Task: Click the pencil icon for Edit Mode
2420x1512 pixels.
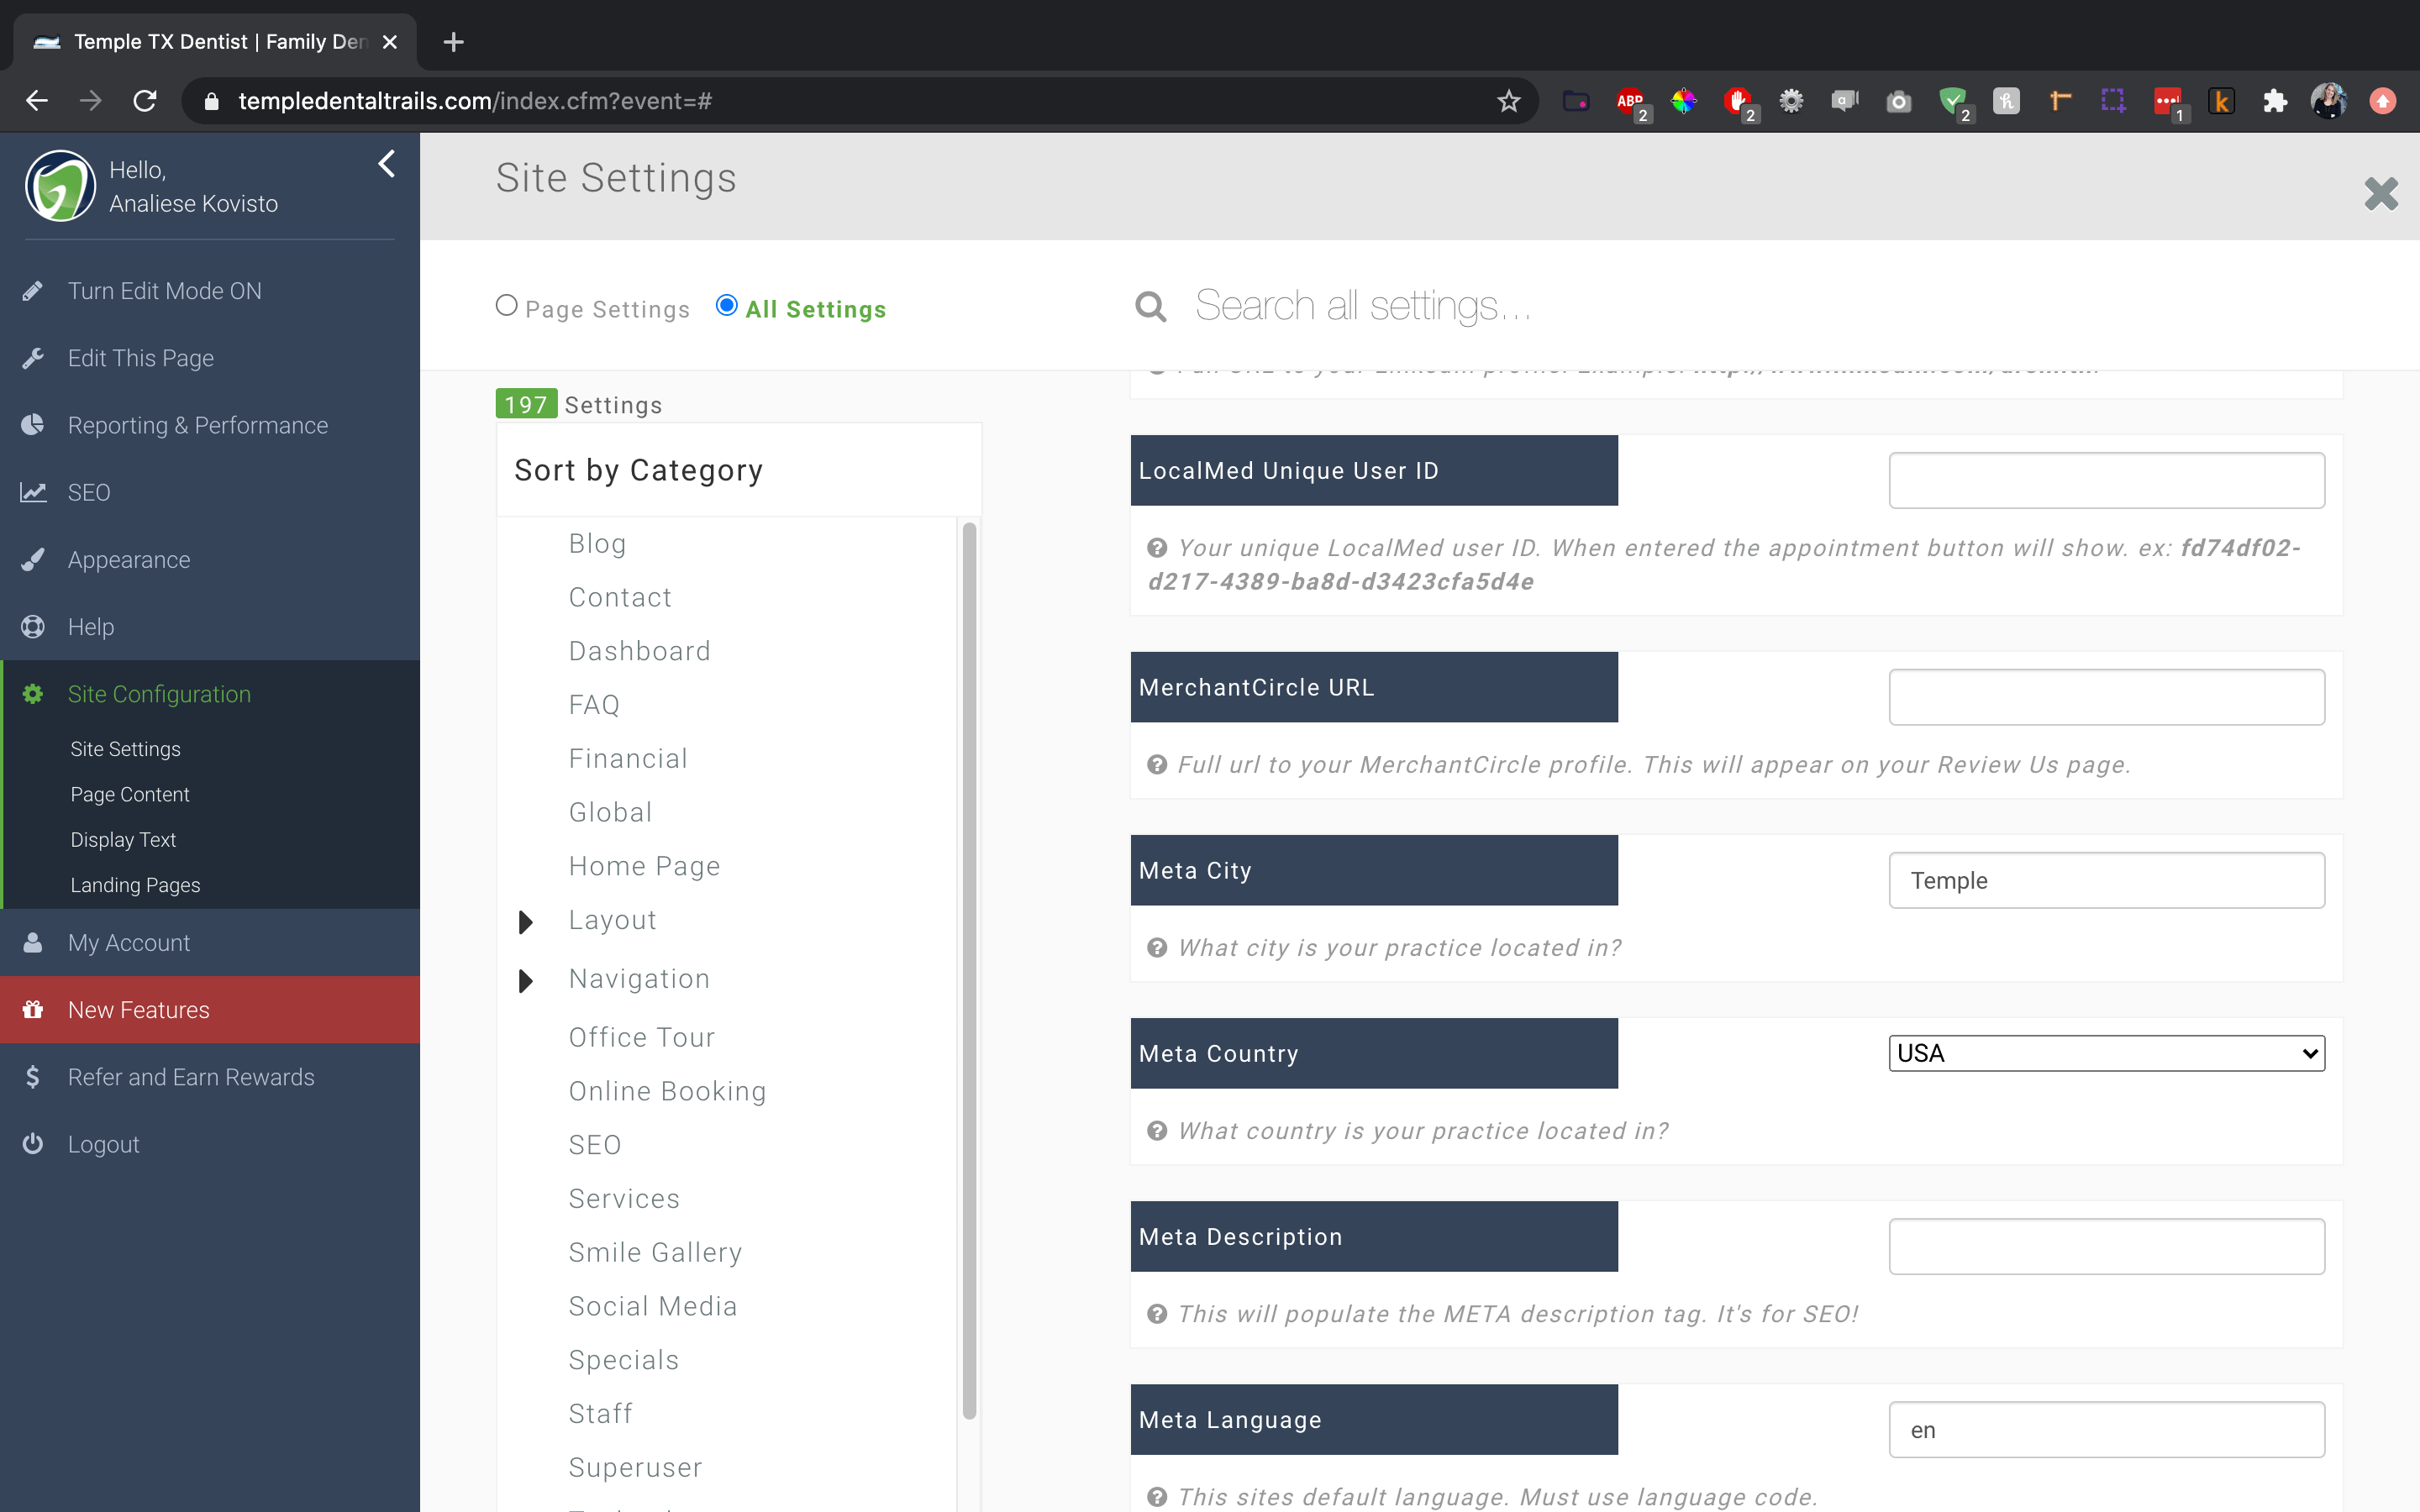Action: (32, 291)
